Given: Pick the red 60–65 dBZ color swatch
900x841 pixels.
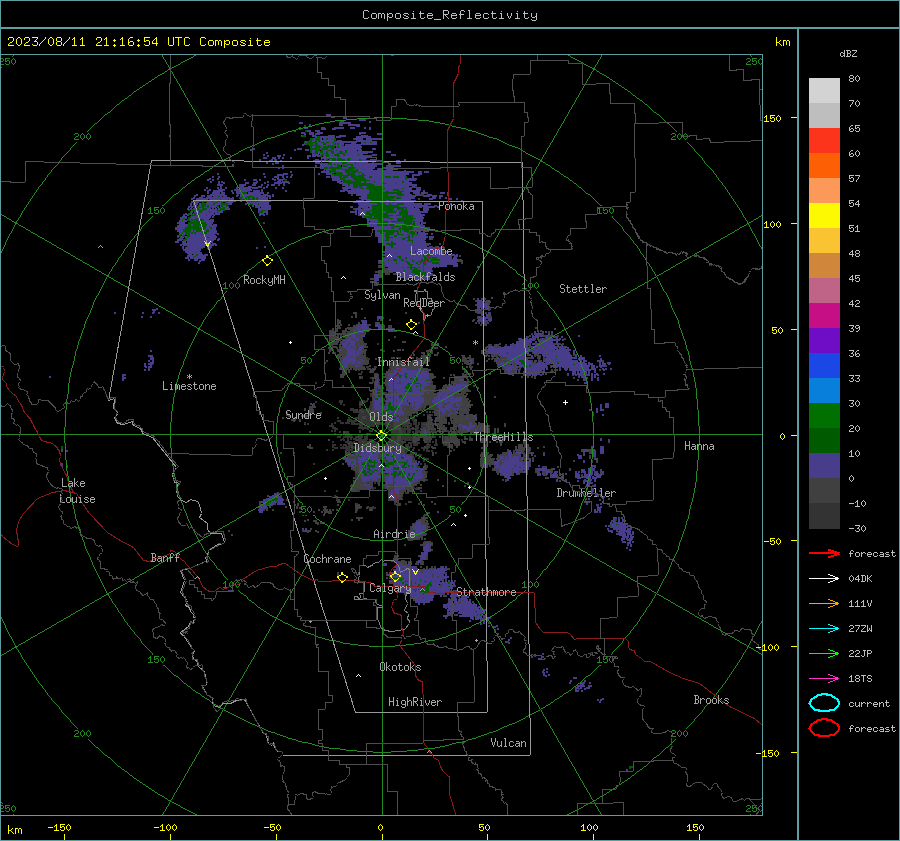Looking at the screenshot, I should (x=824, y=141).
